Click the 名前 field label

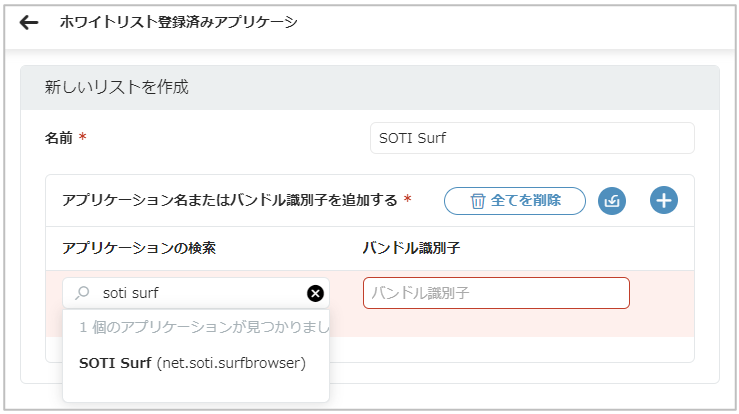[x=59, y=138]
